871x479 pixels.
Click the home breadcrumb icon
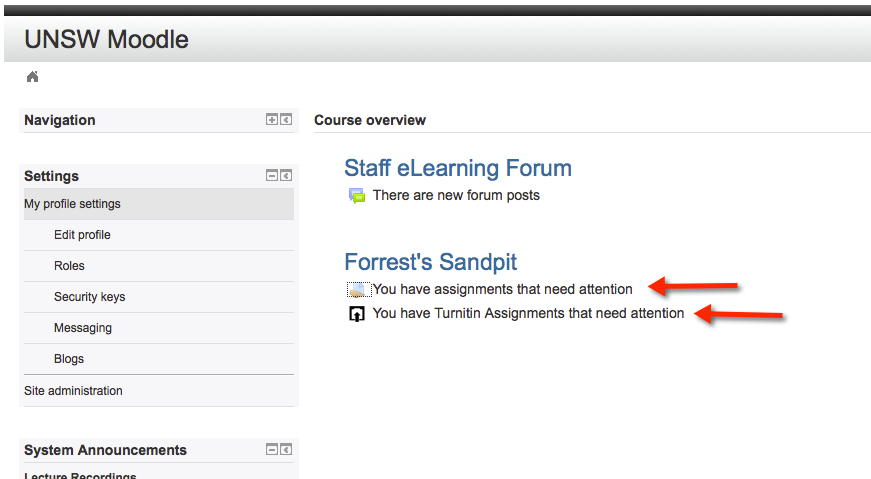[x=33, y=77]
